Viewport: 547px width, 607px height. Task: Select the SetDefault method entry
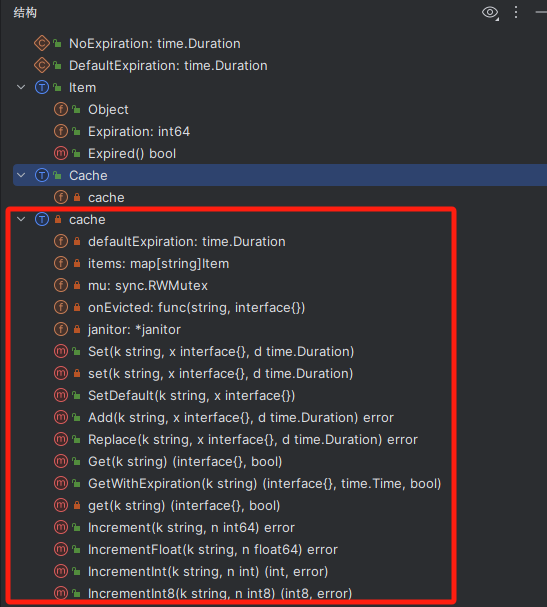(x=191, y=396)
